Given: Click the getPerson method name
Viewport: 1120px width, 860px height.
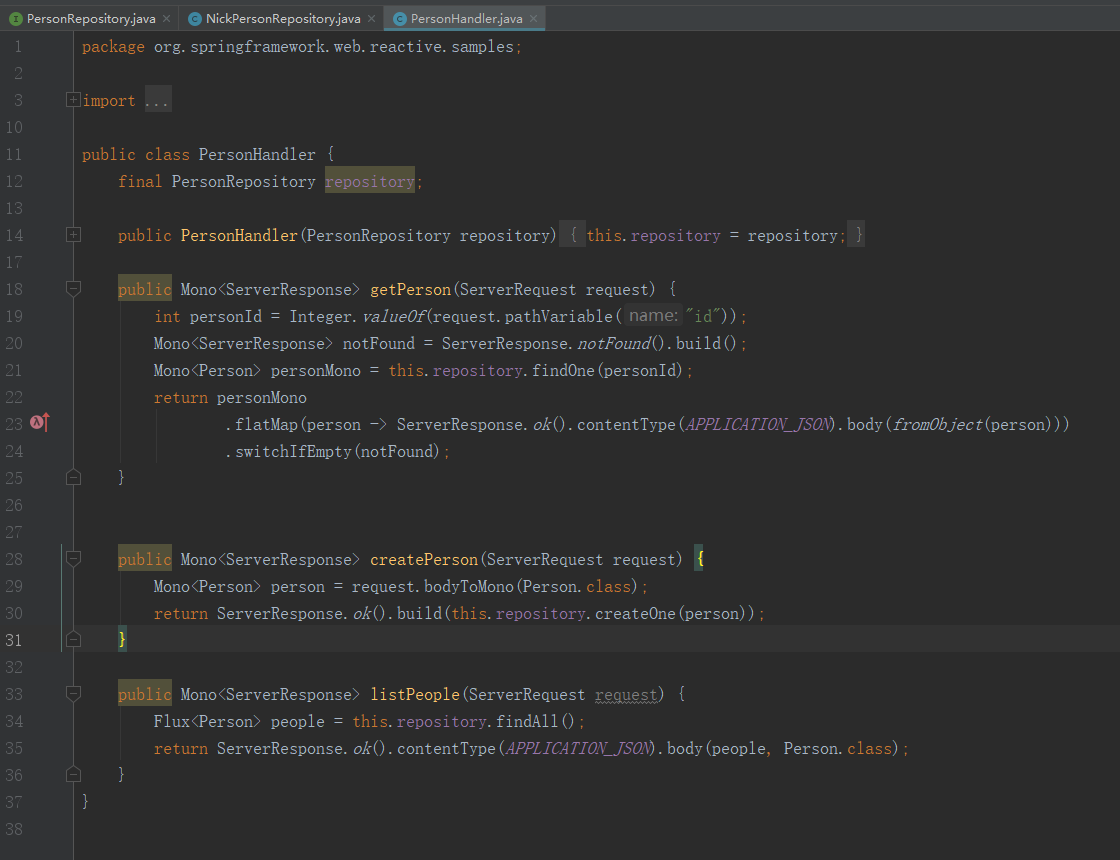Looking at the screenshot, I should 410,289.
